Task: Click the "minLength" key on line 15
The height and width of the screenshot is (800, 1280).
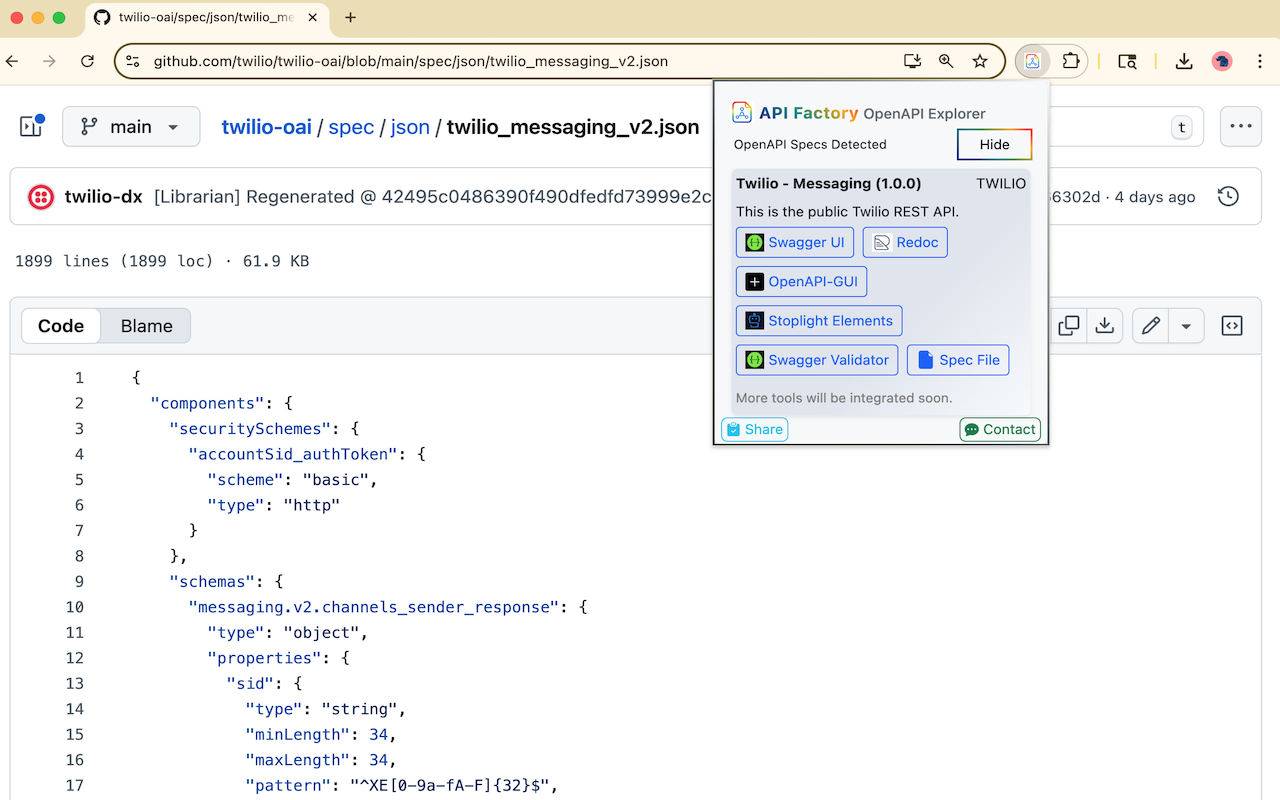Action: pyautogui.click(x=297, y=734)
